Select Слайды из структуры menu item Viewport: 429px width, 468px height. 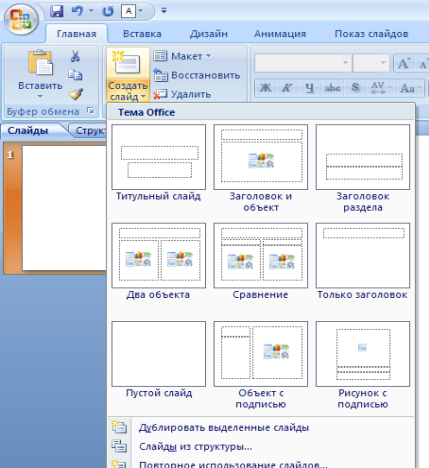(261, 446)
